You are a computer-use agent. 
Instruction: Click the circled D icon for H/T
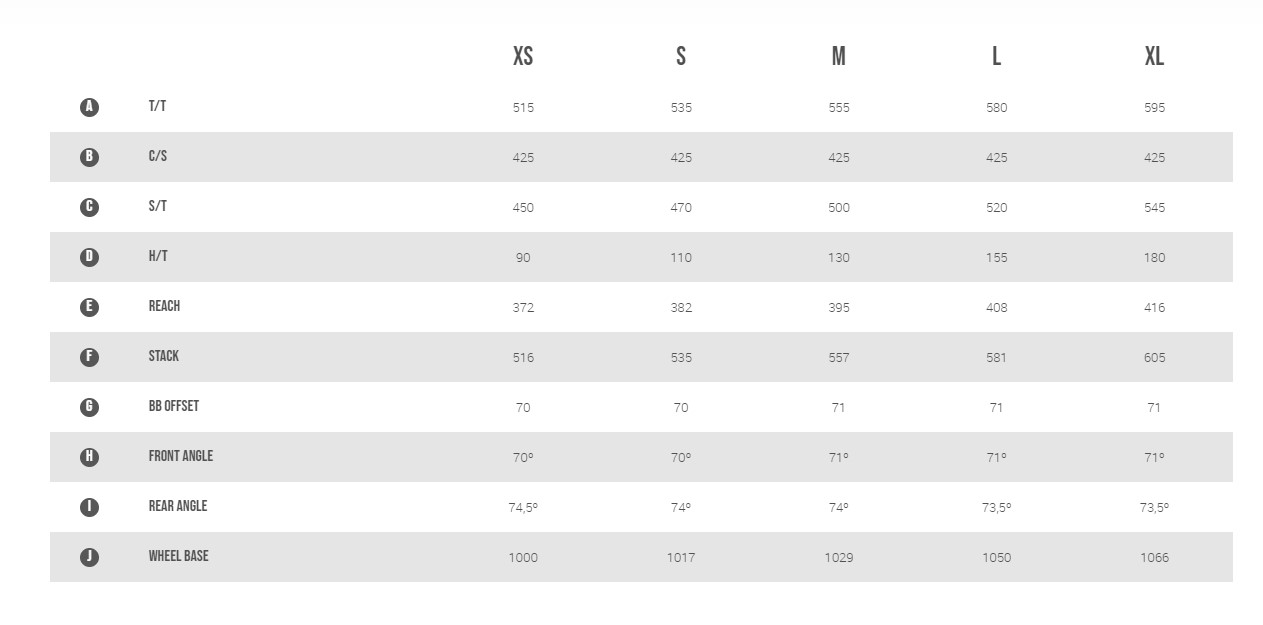point(89,257)
